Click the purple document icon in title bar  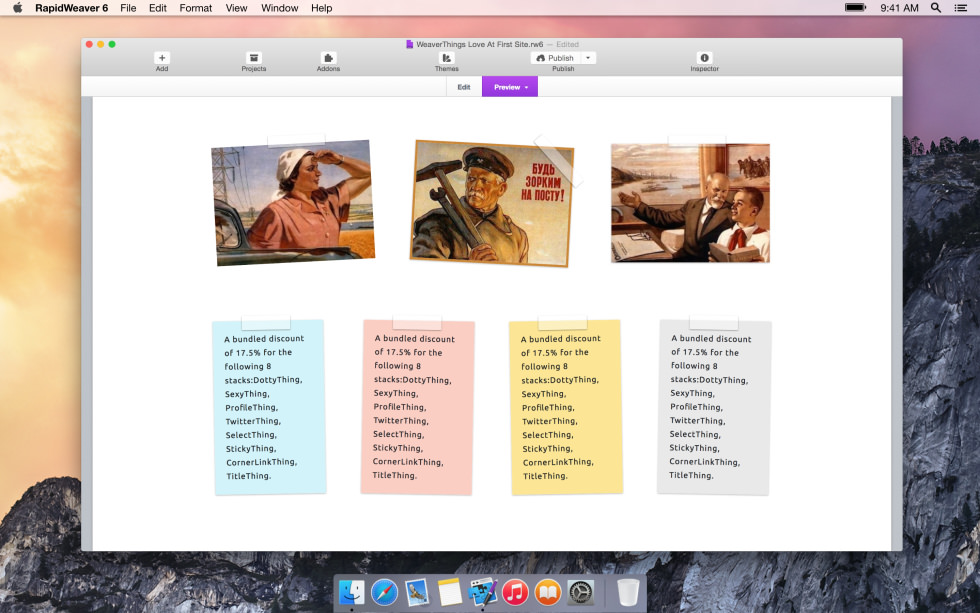coord(409,44)
